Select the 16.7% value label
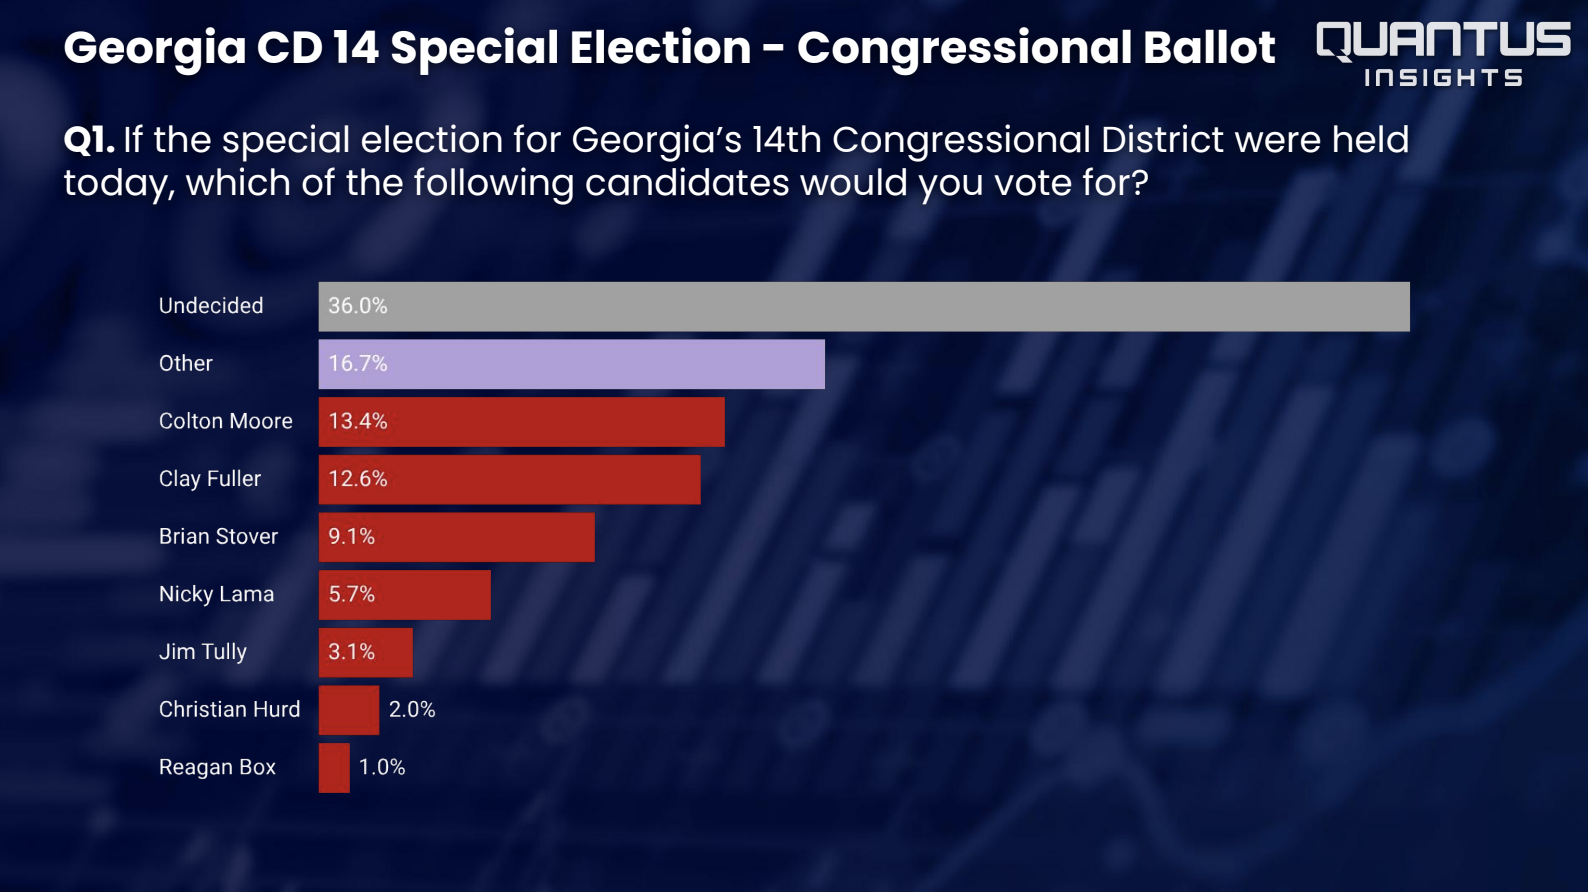The image size is (1588, 892). click(358, 364)
